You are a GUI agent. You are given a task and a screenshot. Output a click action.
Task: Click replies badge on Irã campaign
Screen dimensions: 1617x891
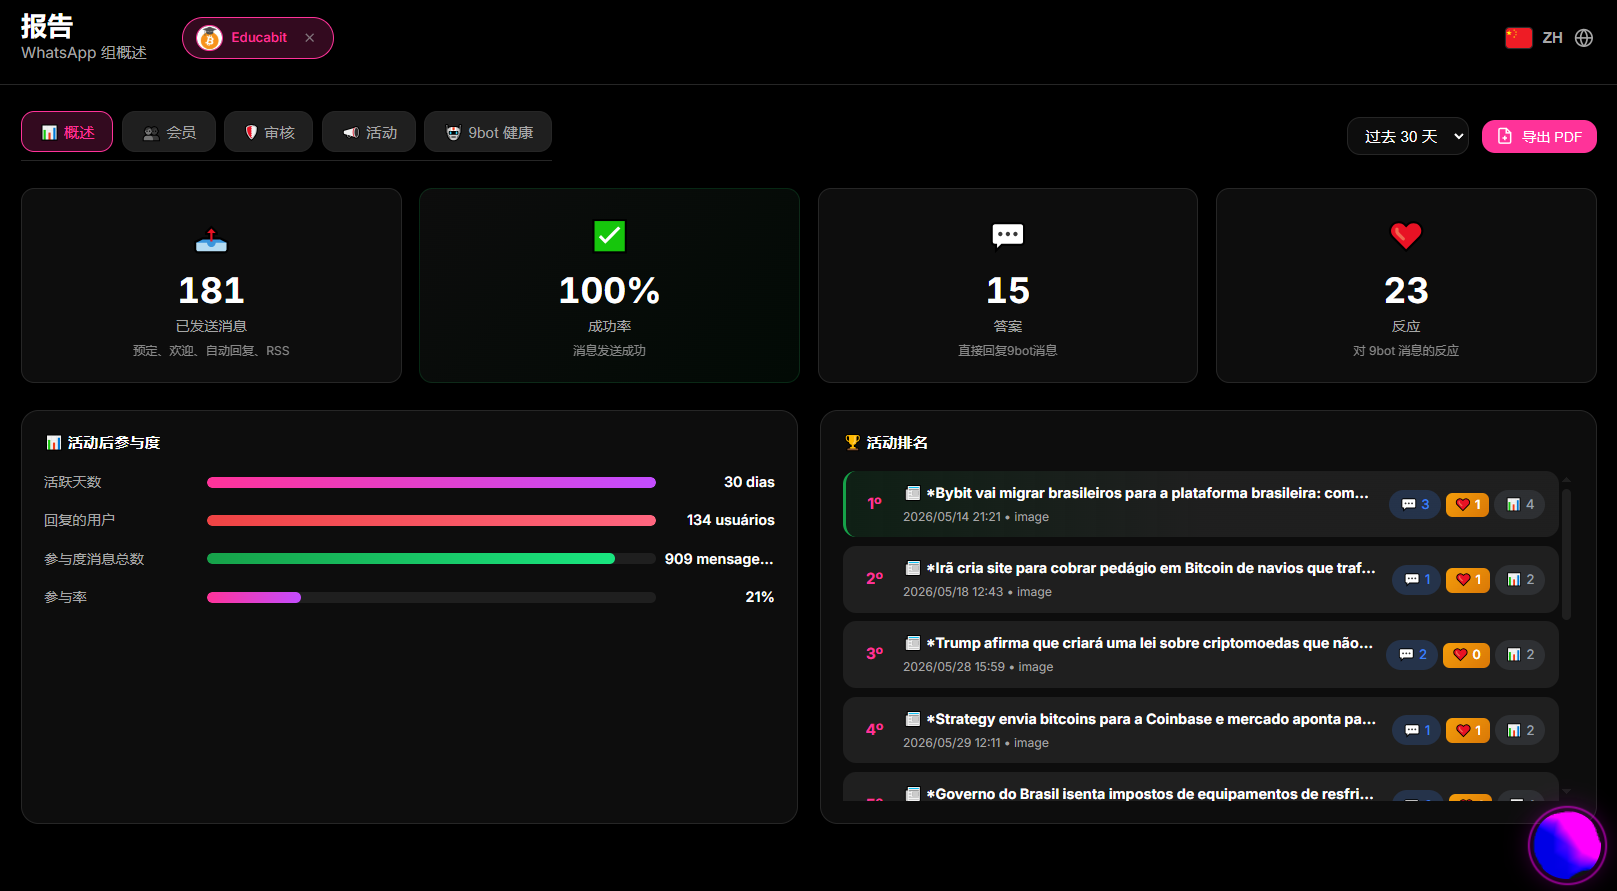point(1417,579)
